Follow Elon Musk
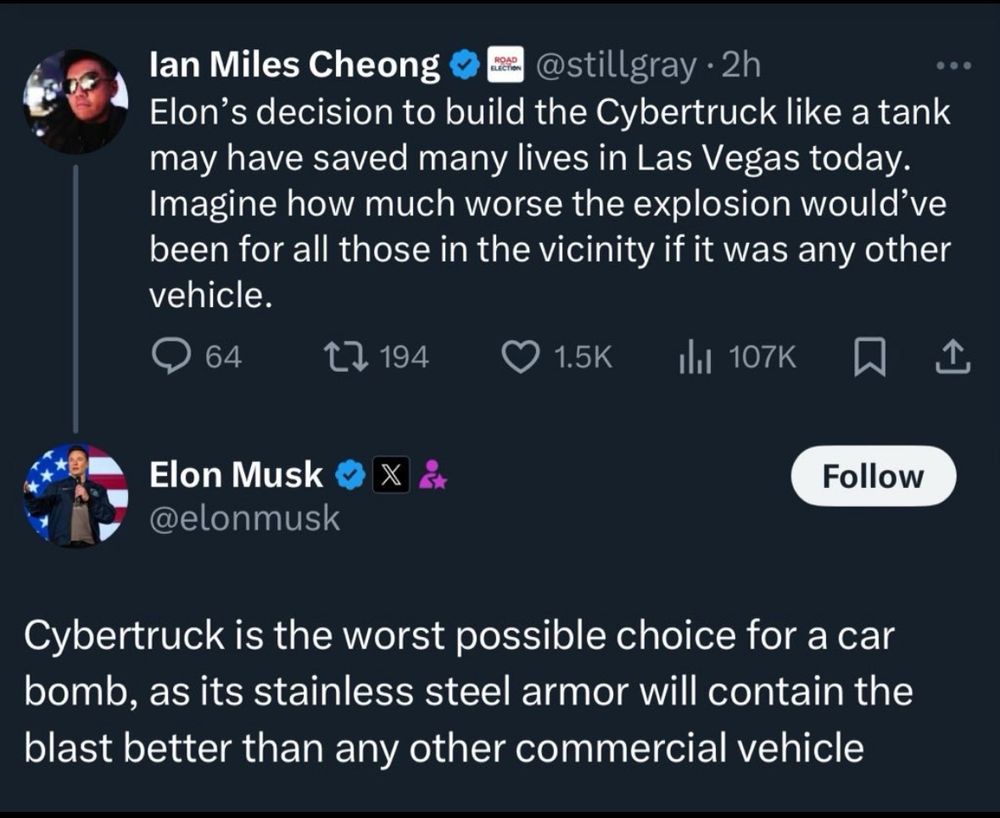 [873, 476]
